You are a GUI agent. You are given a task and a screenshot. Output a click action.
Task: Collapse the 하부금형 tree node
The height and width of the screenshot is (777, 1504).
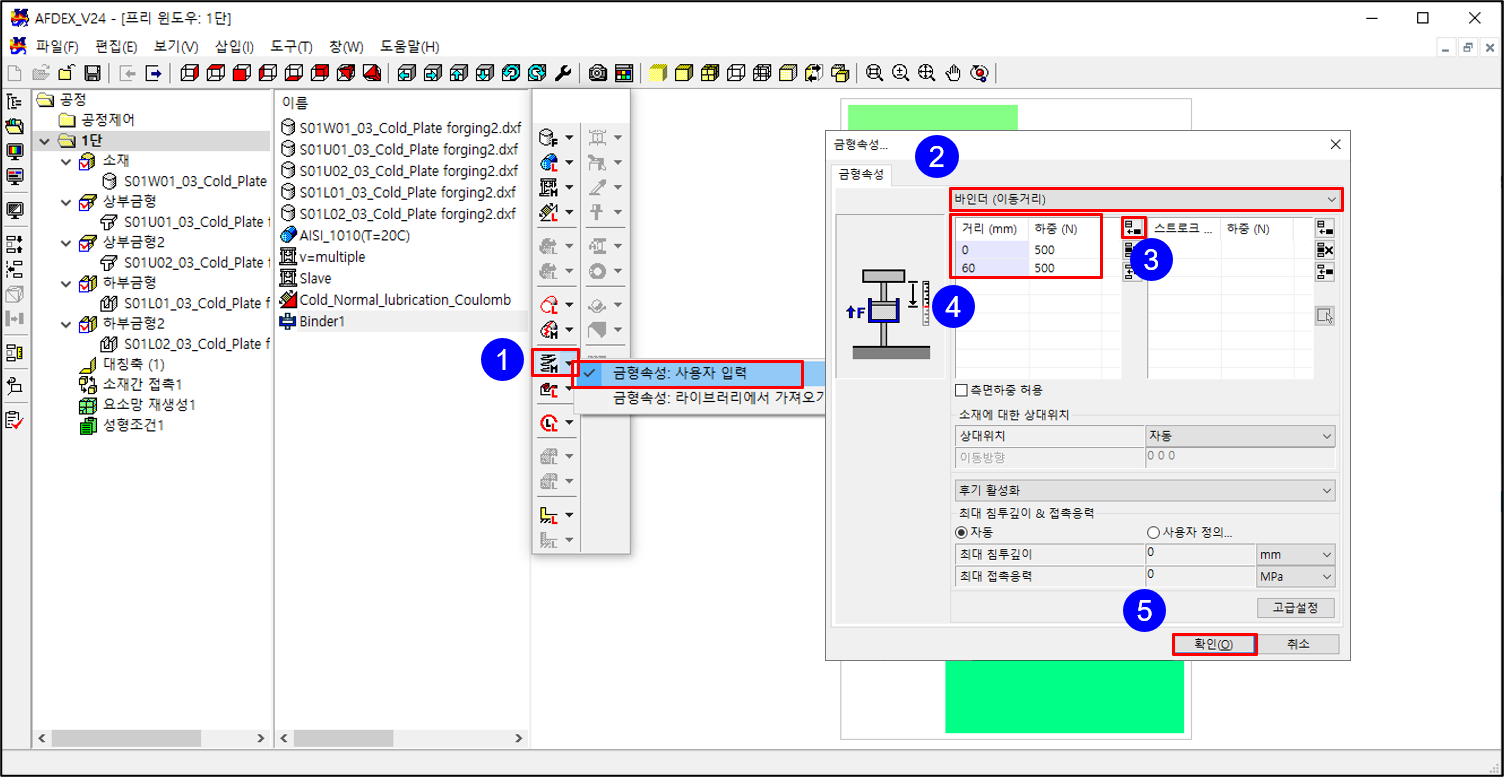[66, 283]
